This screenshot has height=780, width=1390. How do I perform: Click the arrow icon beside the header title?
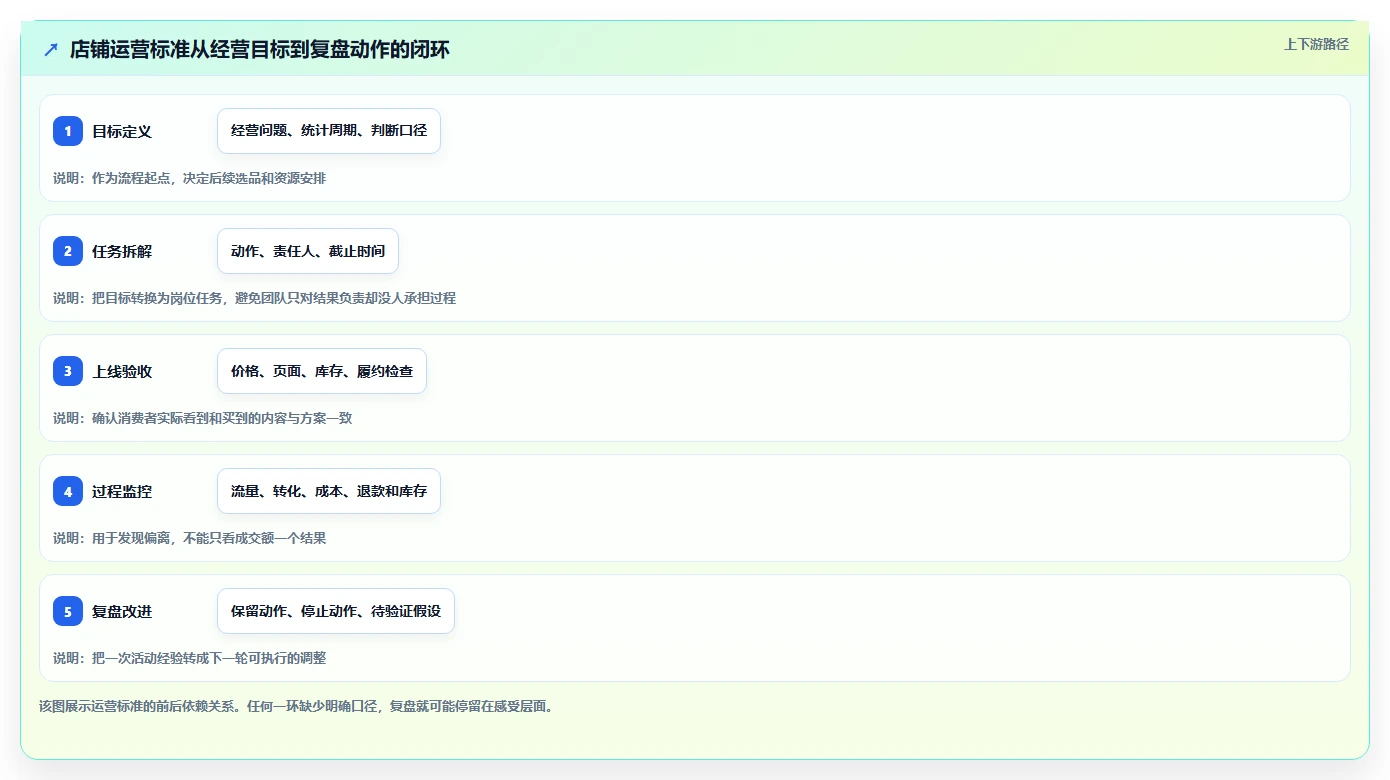point(51,50)
